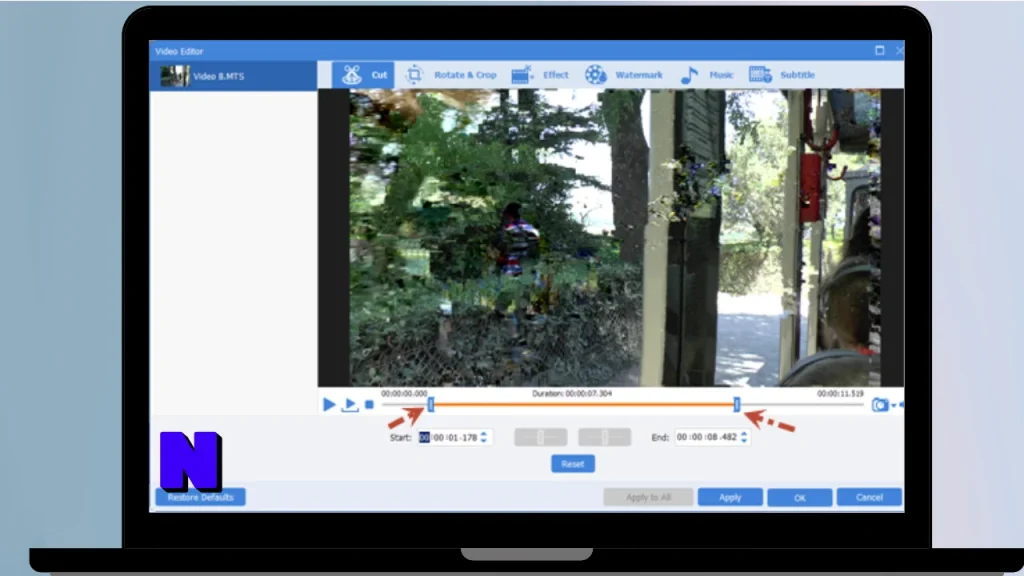Click the left greyed-out split button
Viewport: 1024px width, 576px height.
click(541, 437)
